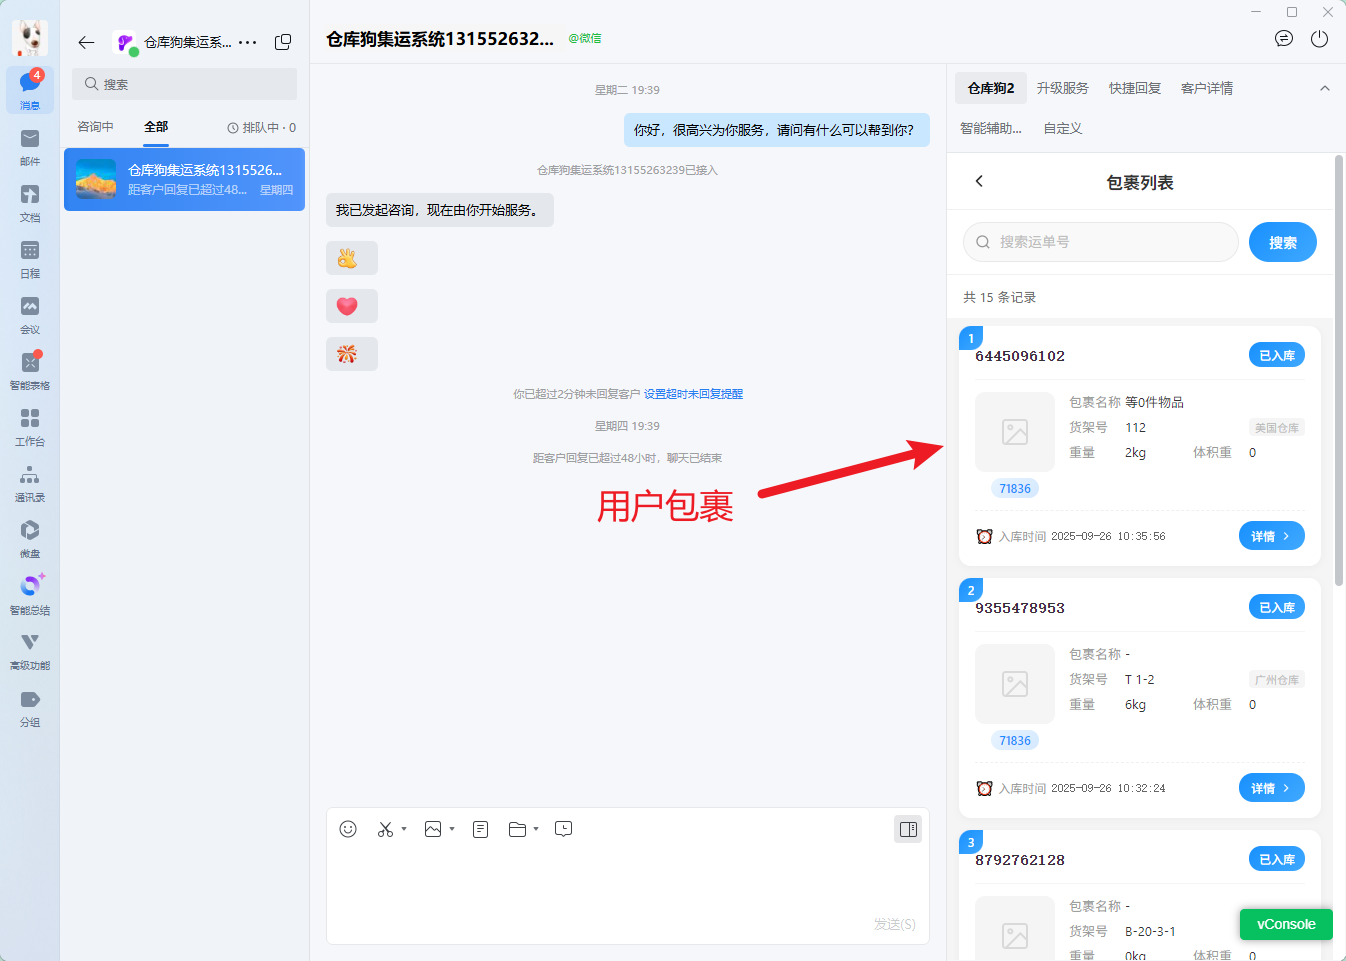This screenshot has width=1346, height=961.
Task: Open dropdown arrow next to scissors tool
Action: [404, 829]
